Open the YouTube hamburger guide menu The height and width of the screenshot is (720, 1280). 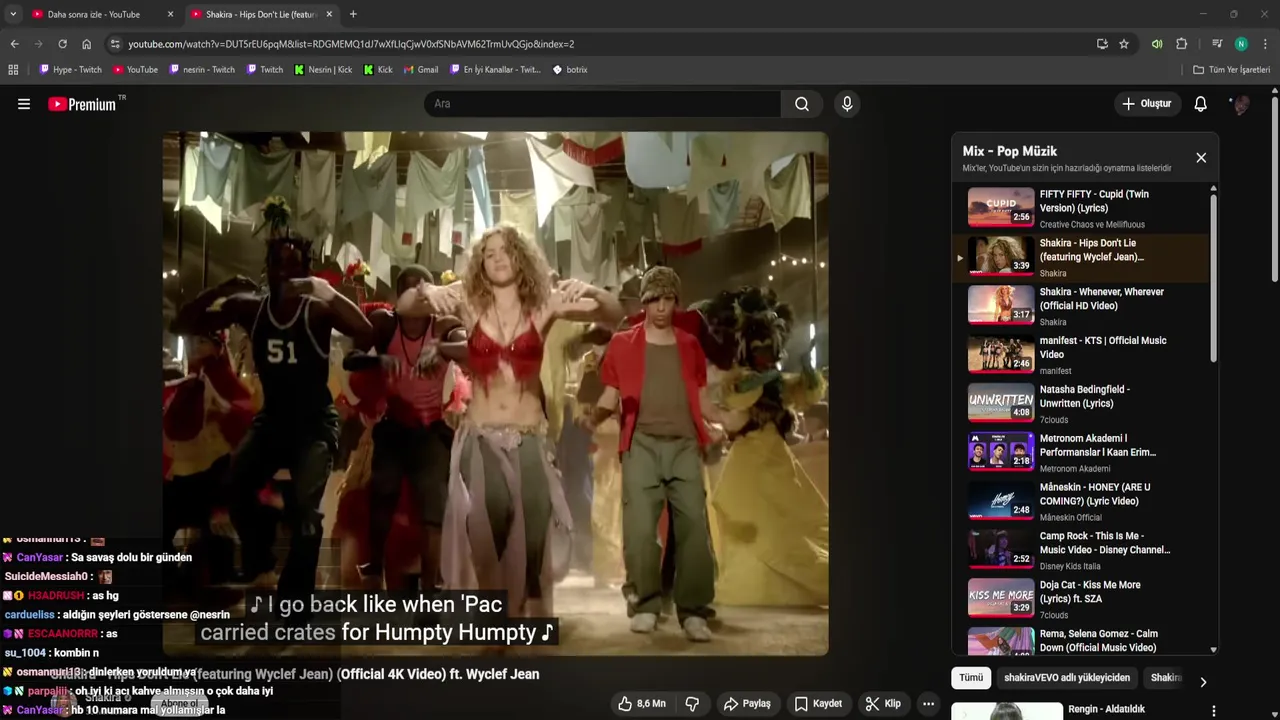[x=24, y=104]
